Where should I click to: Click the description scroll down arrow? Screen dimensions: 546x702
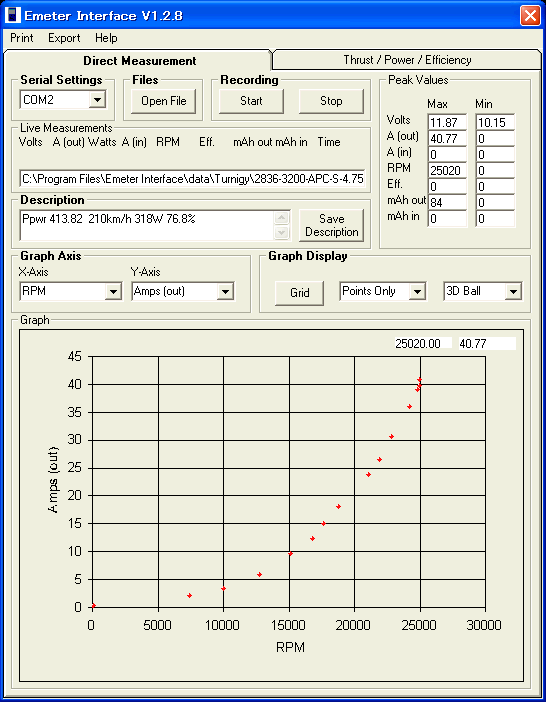[x=281, y=232]
